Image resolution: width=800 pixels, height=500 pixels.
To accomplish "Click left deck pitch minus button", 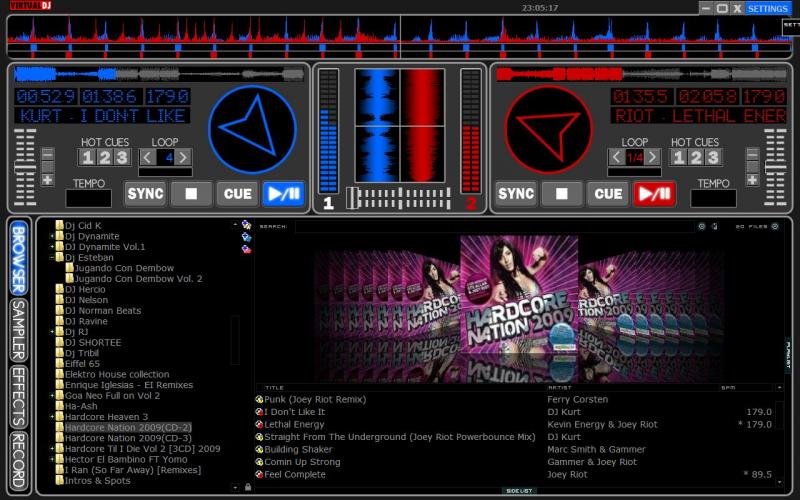I will tap(47, 154).
